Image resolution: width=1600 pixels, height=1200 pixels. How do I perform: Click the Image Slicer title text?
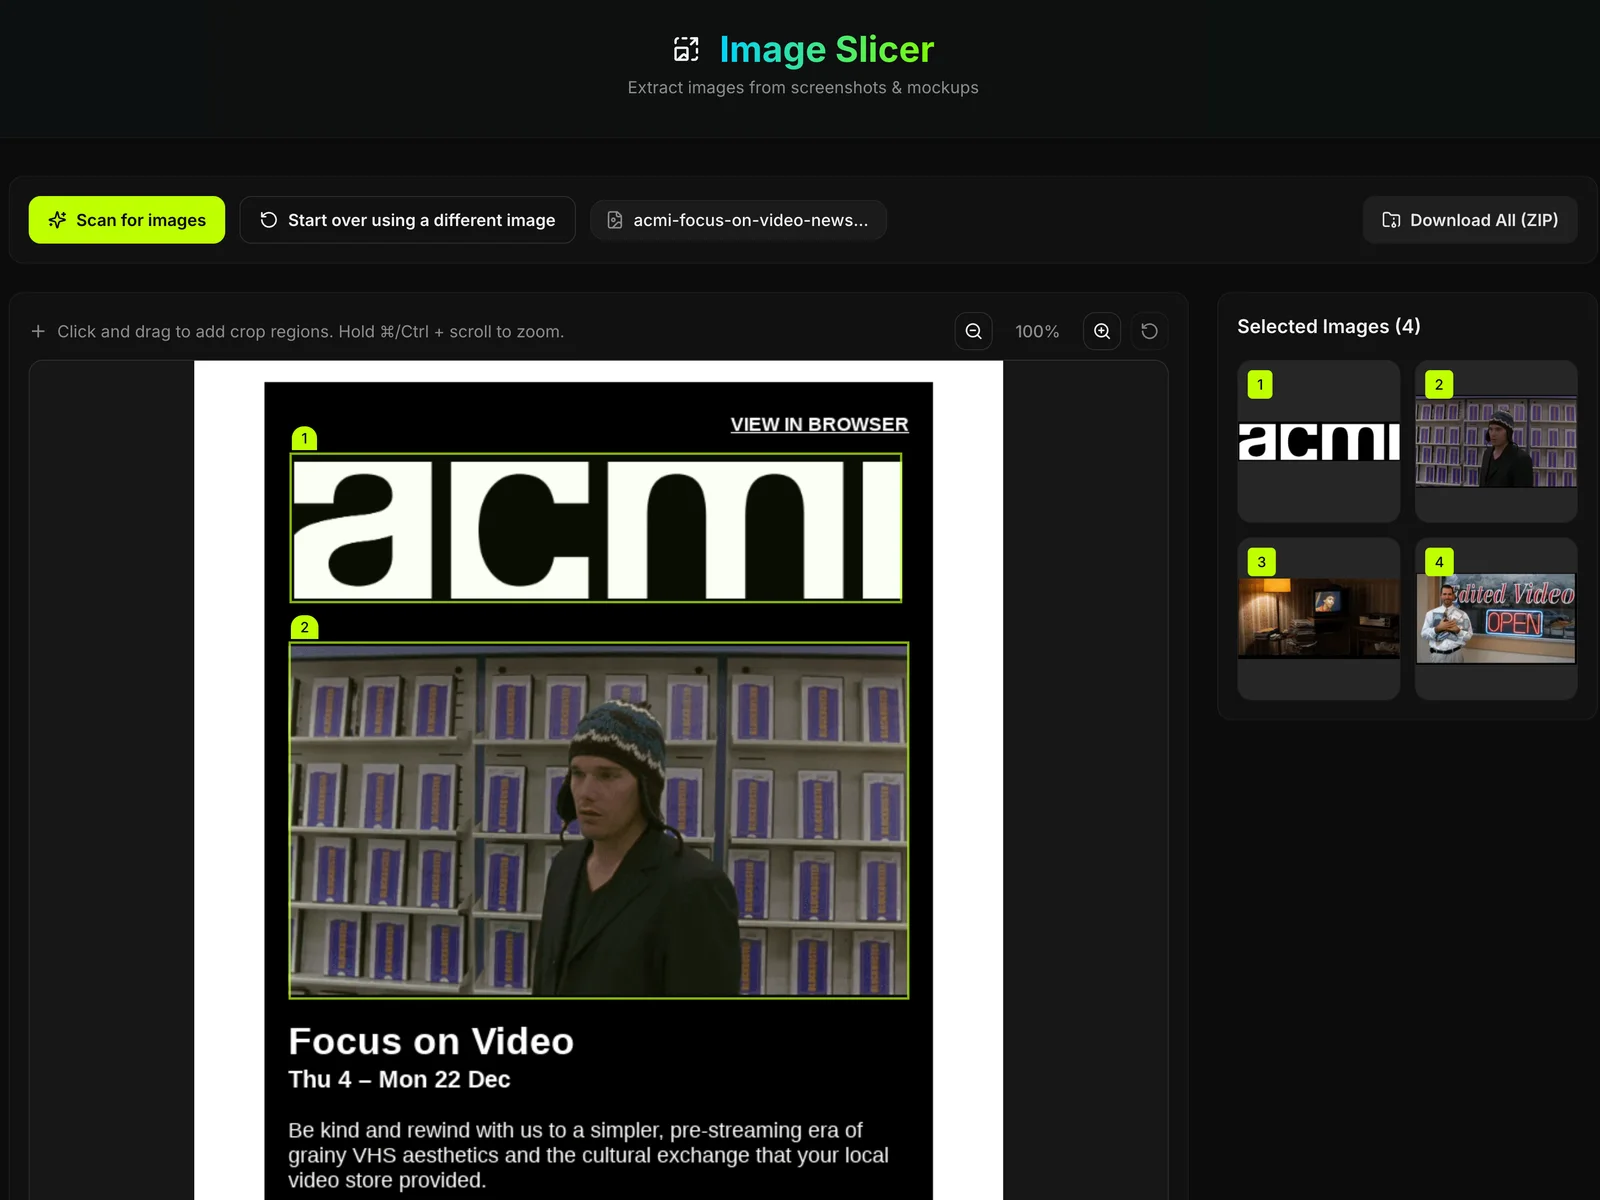coord(826,49)
